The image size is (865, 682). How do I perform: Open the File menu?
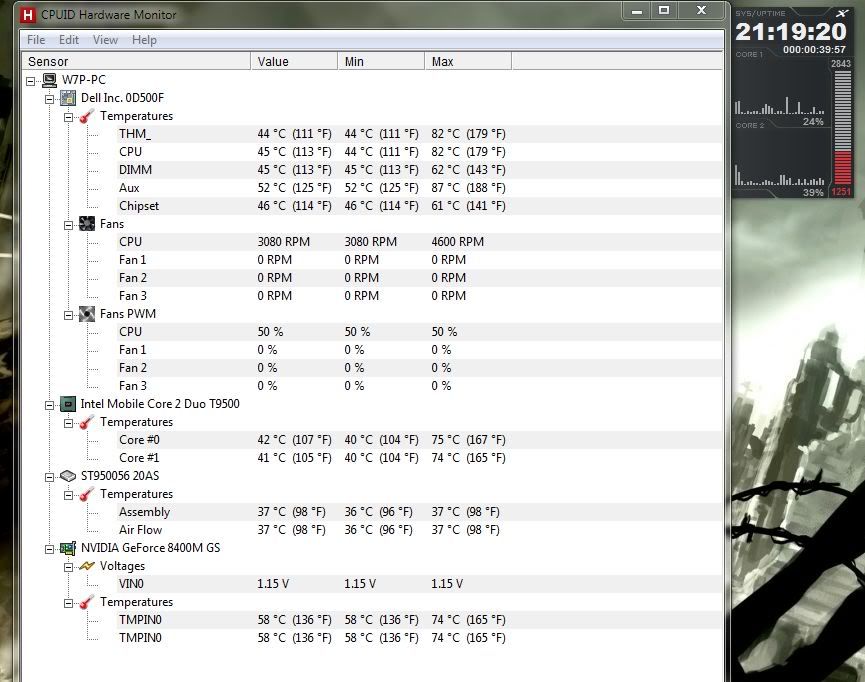(x=36, y=40)
